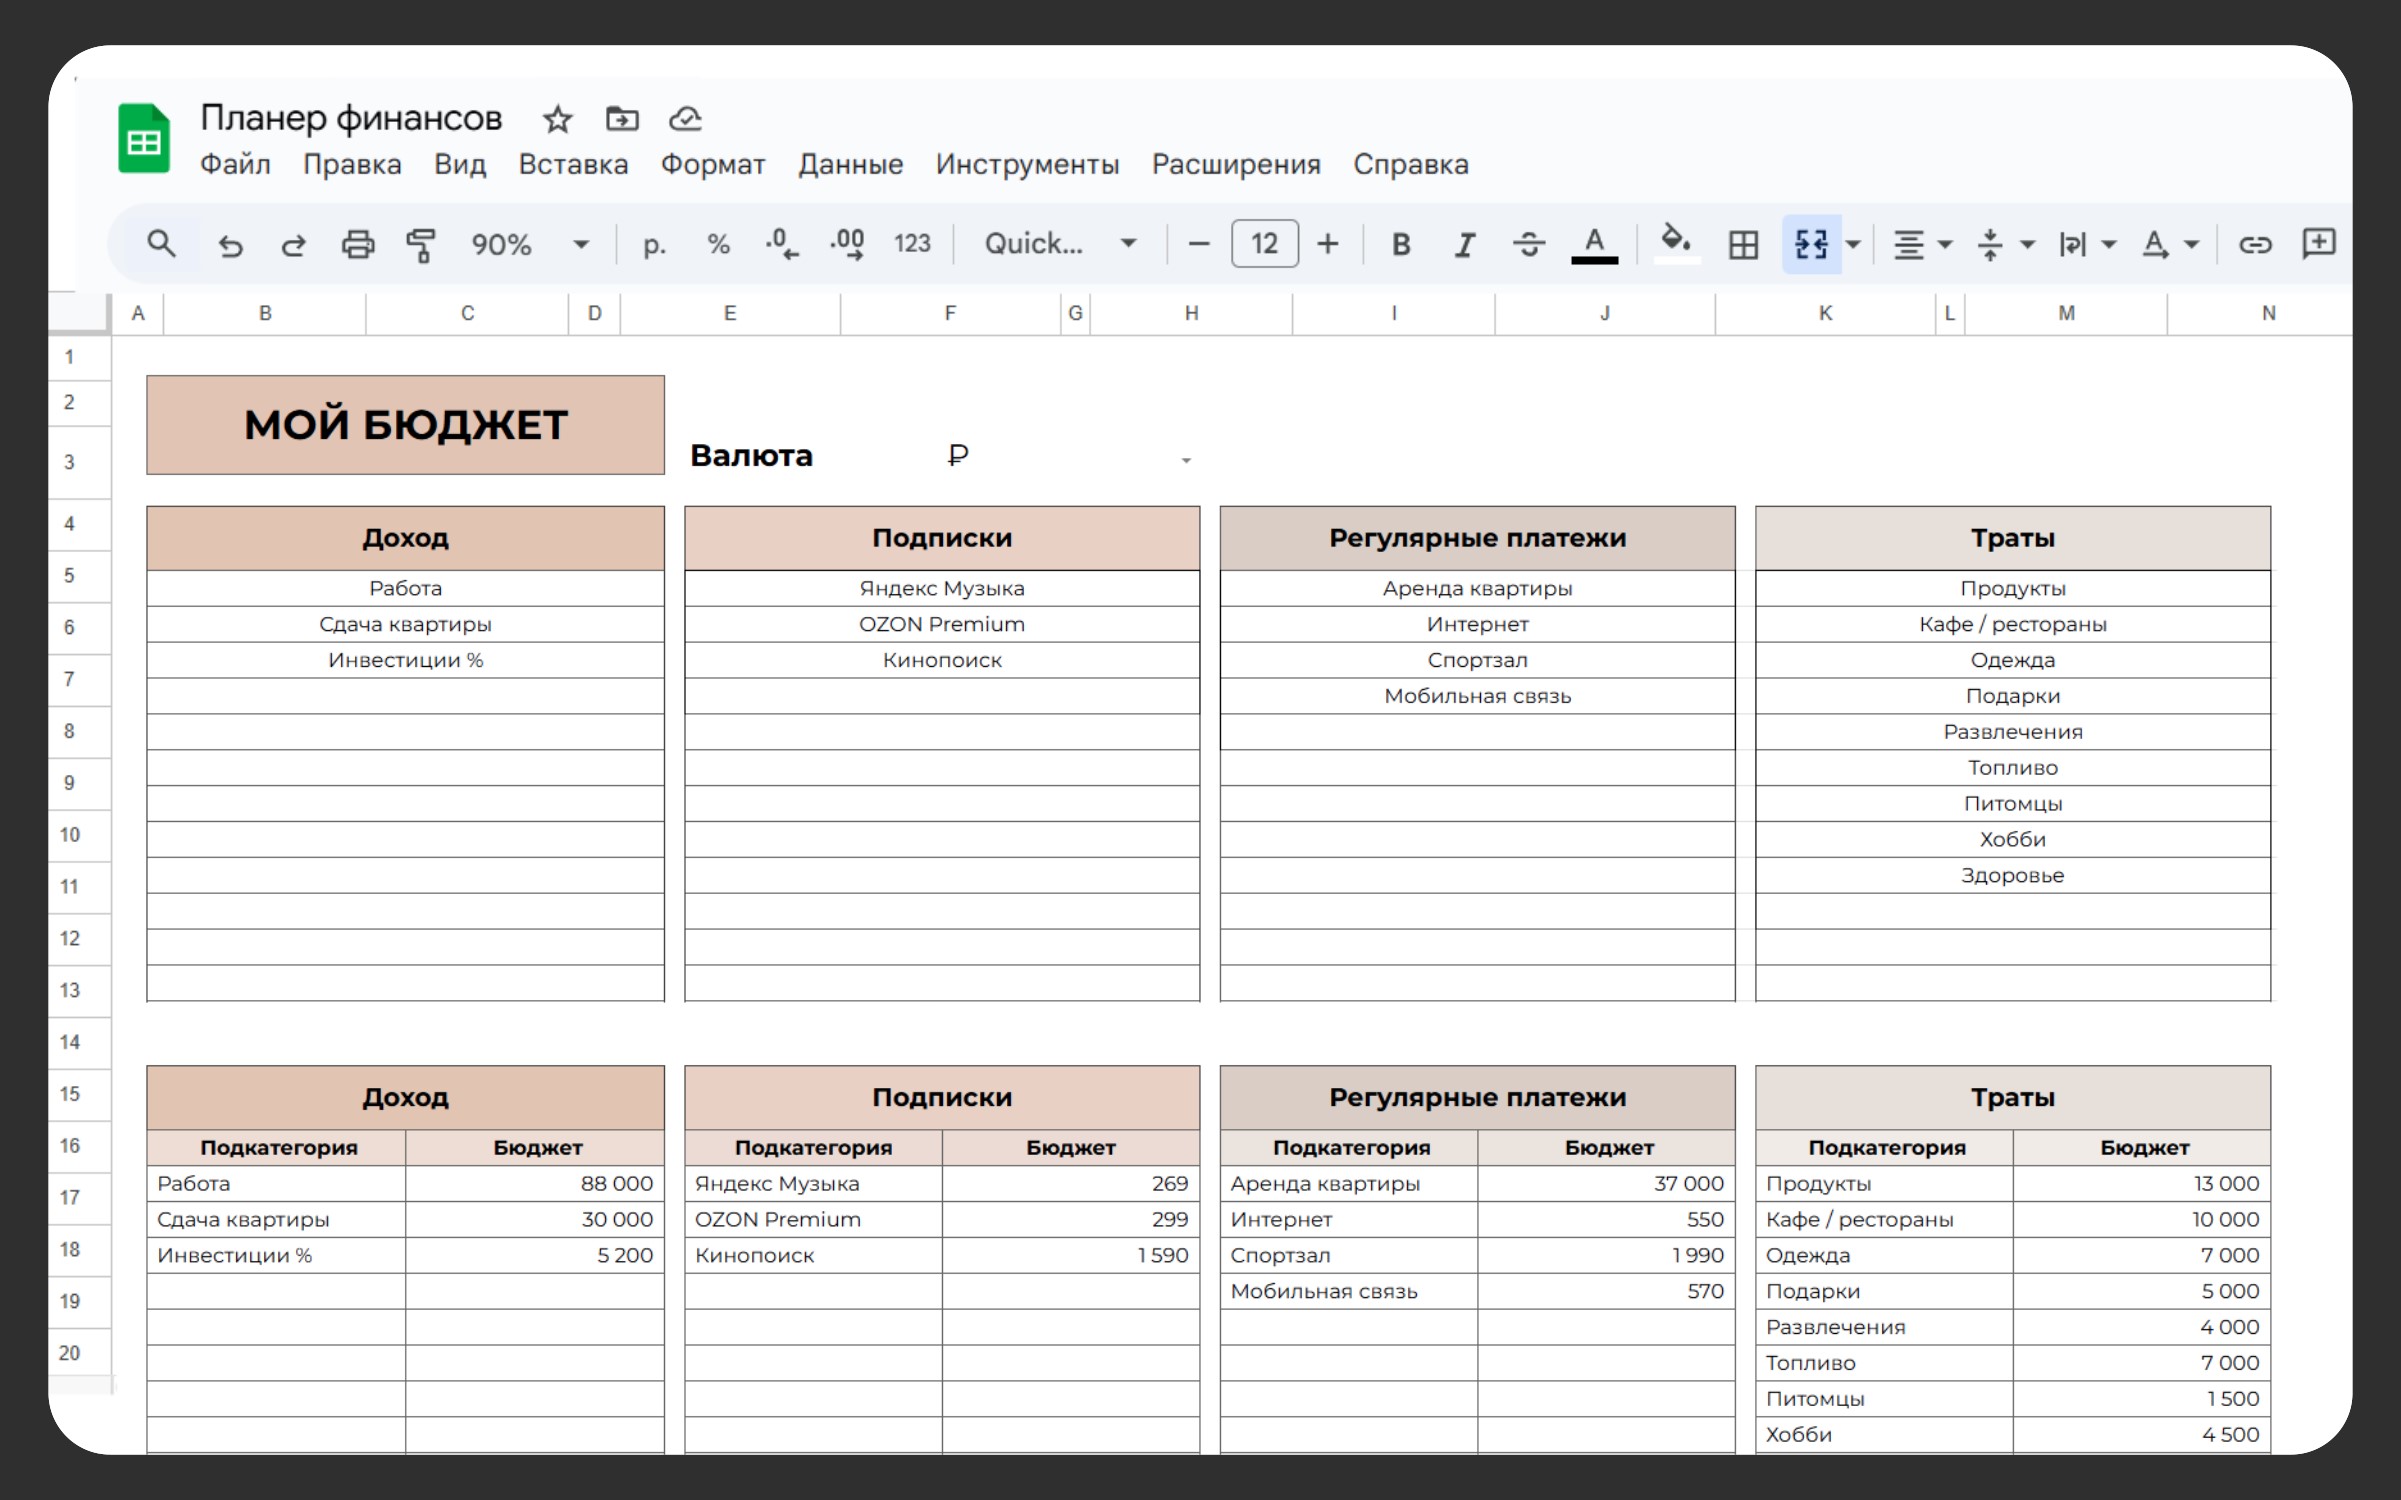Decrease font size with minus button
This screenshot has height=1500, width=2401.
pos(1198,244)
